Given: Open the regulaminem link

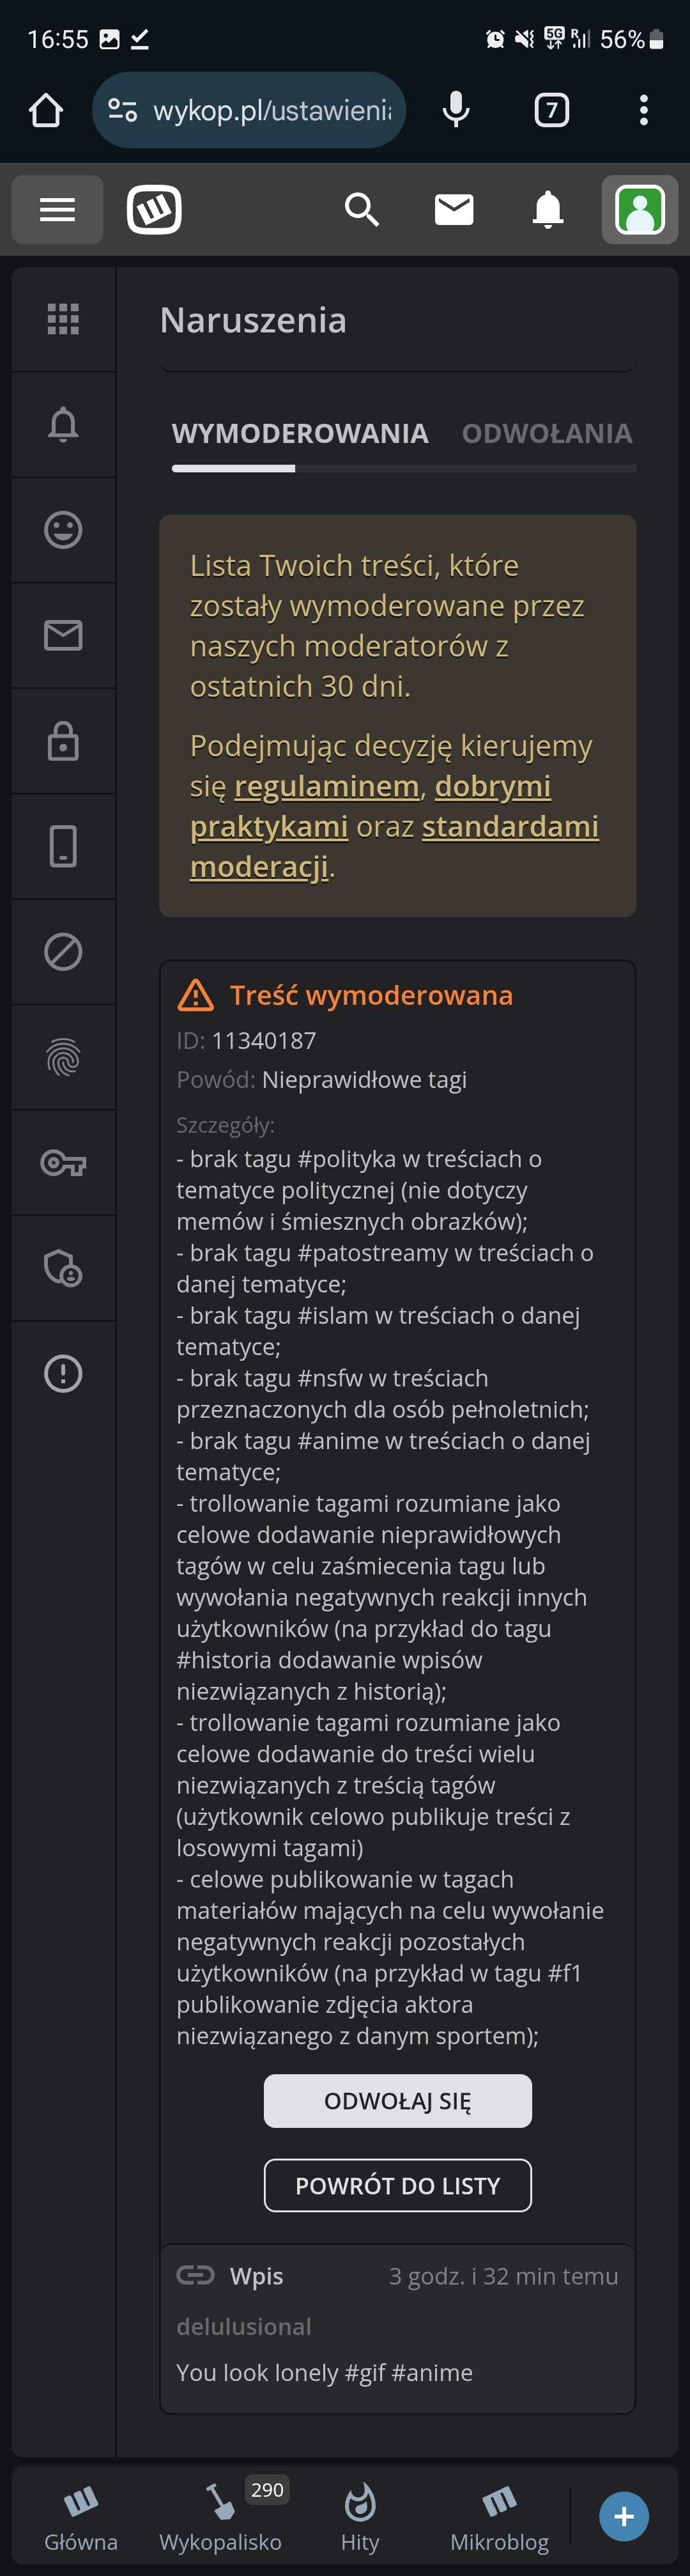Looking at the screenshot, I should point(326,787).
